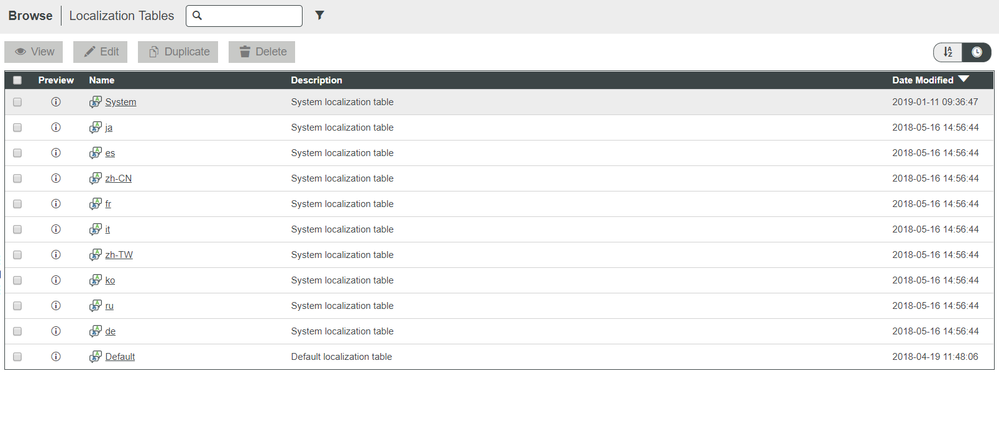Viewport: 999px width, 424px height.
Task: Go to Browse section
Action: (30, 16)
